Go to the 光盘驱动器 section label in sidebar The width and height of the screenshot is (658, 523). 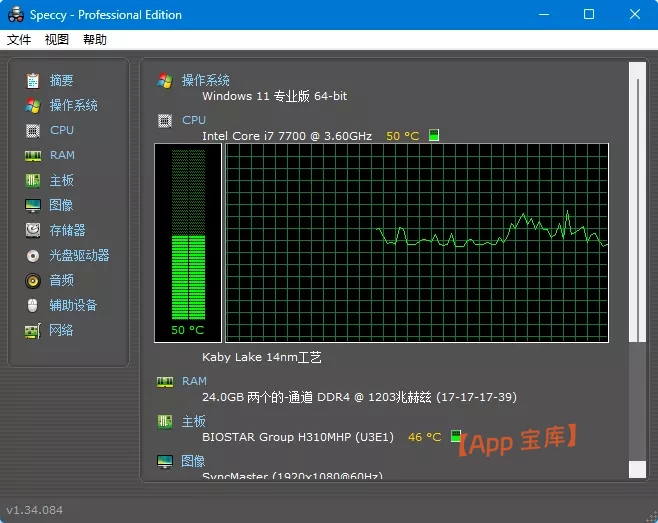pyautogui.click(x=79, y=255)
